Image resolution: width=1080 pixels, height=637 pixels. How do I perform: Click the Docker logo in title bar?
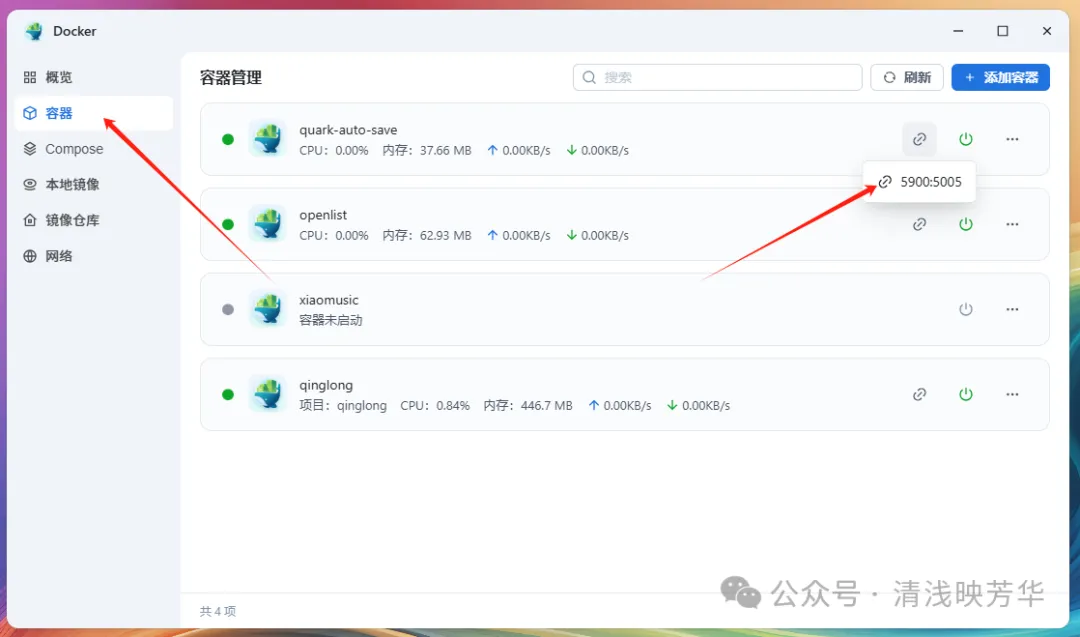[34, 31]
